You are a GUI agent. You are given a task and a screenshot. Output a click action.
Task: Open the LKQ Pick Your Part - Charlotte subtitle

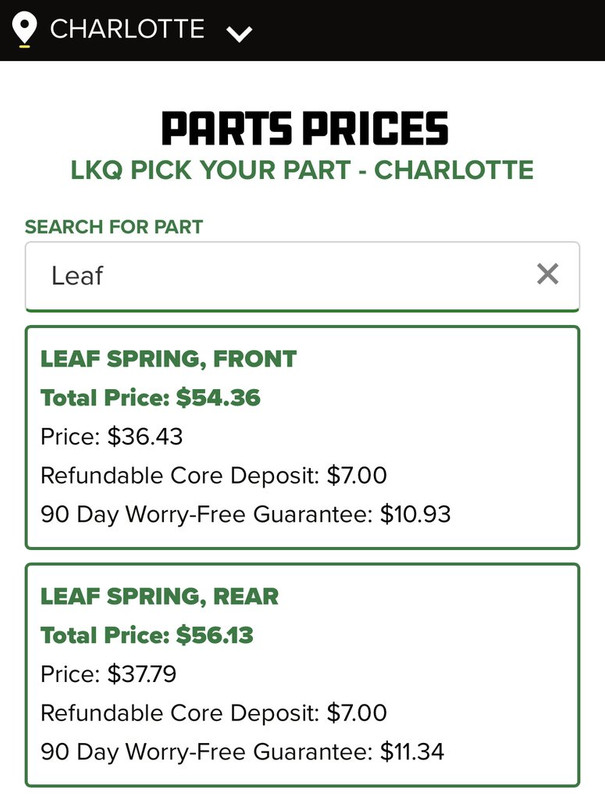302,170
